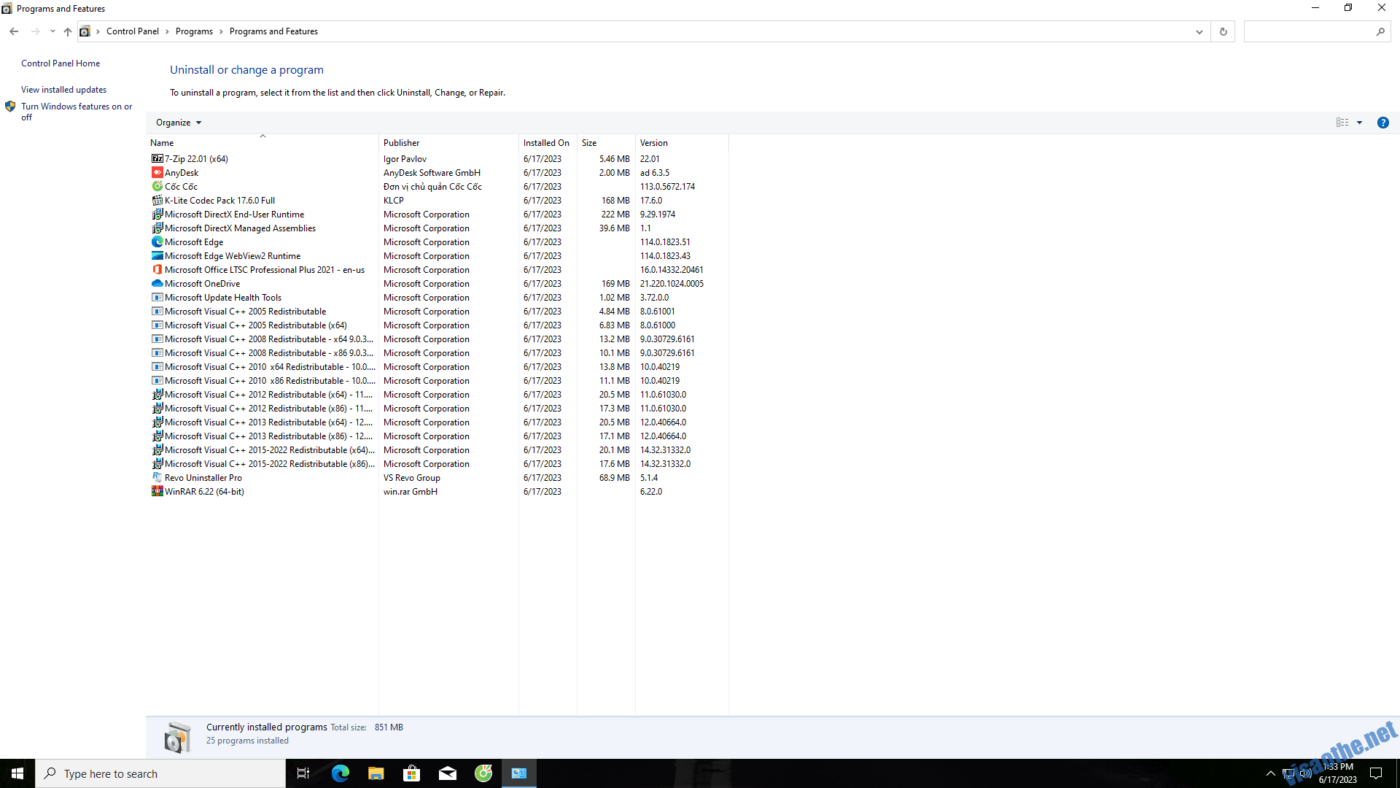Screen dimensions: 1400x788
Task: Open recent locations dropdown arrow
Action: tap(52, 32)
